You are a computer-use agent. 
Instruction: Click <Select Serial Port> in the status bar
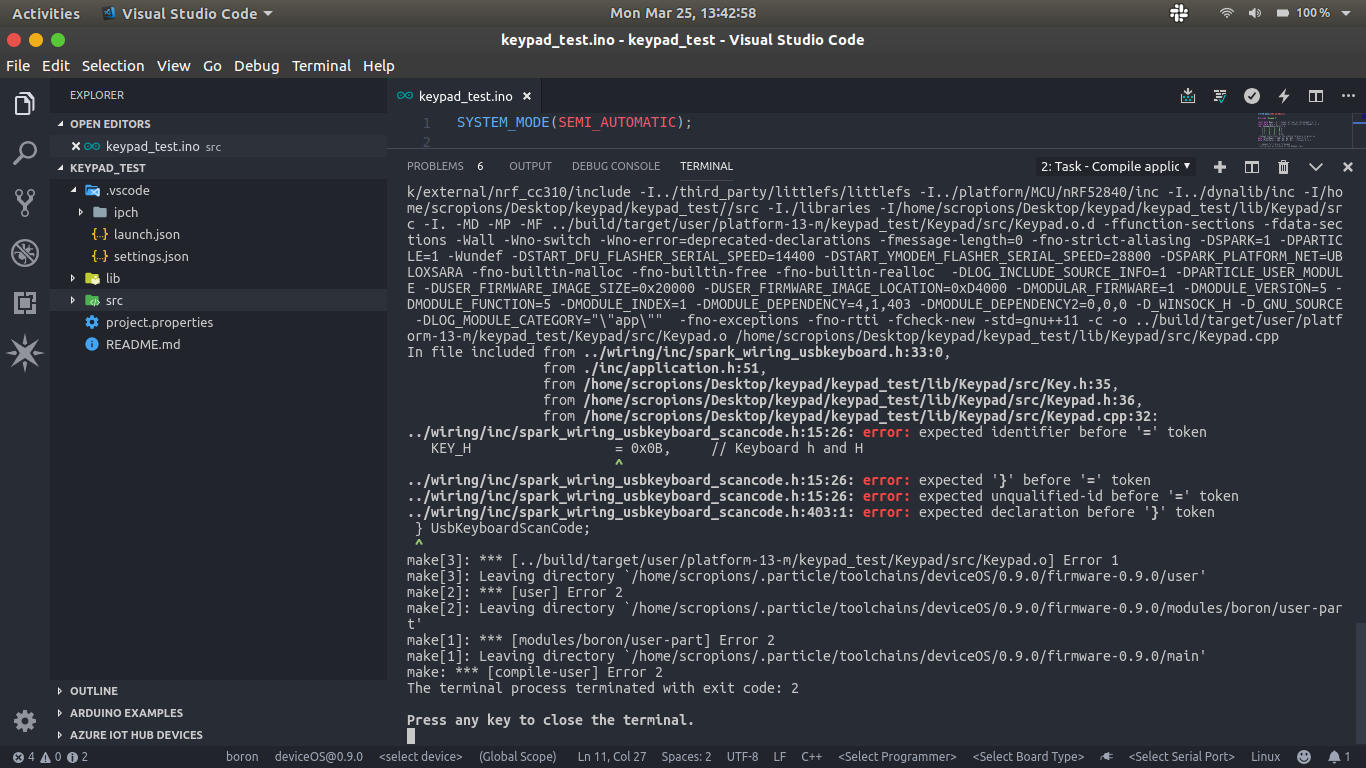[x=1182, y=757]
